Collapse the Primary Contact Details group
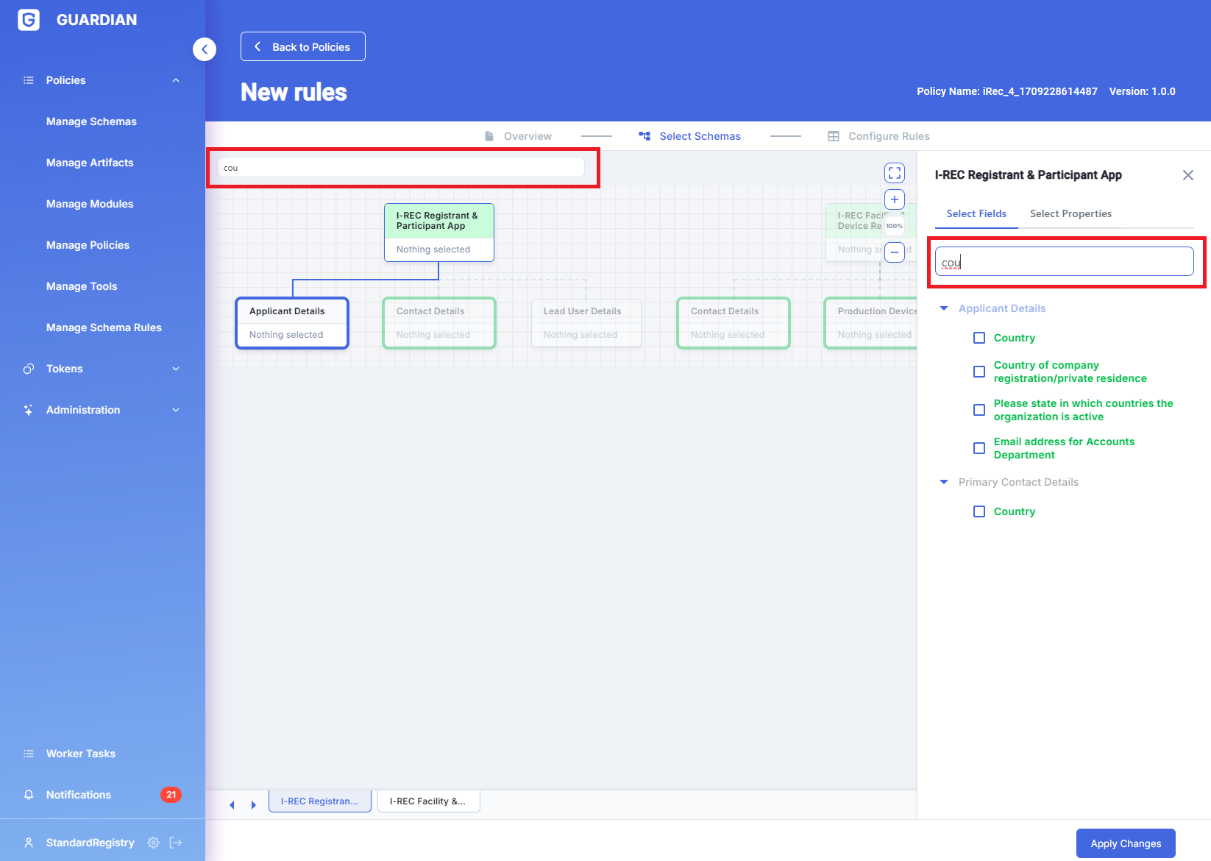The image size is (1211, 861). (944, 482)
